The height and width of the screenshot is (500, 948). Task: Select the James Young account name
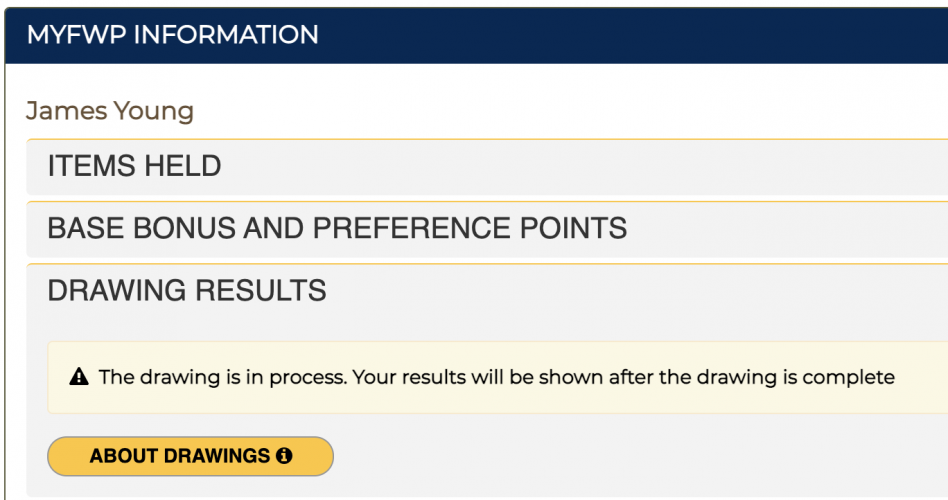(109, 111)
